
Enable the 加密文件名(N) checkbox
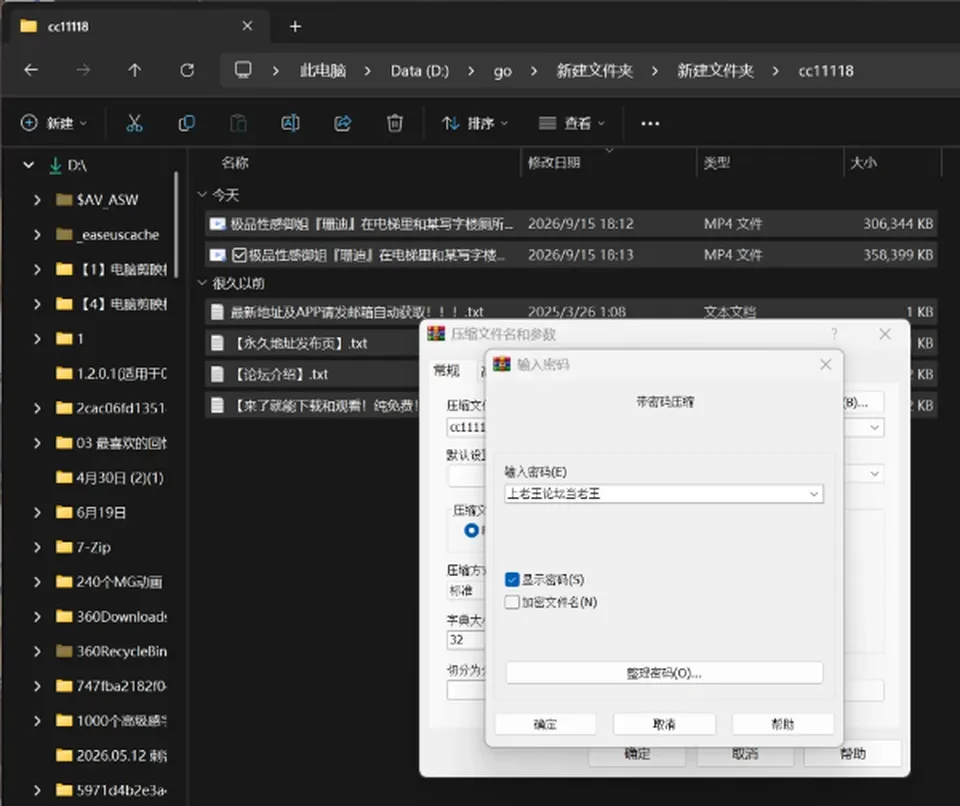(512, 602)
